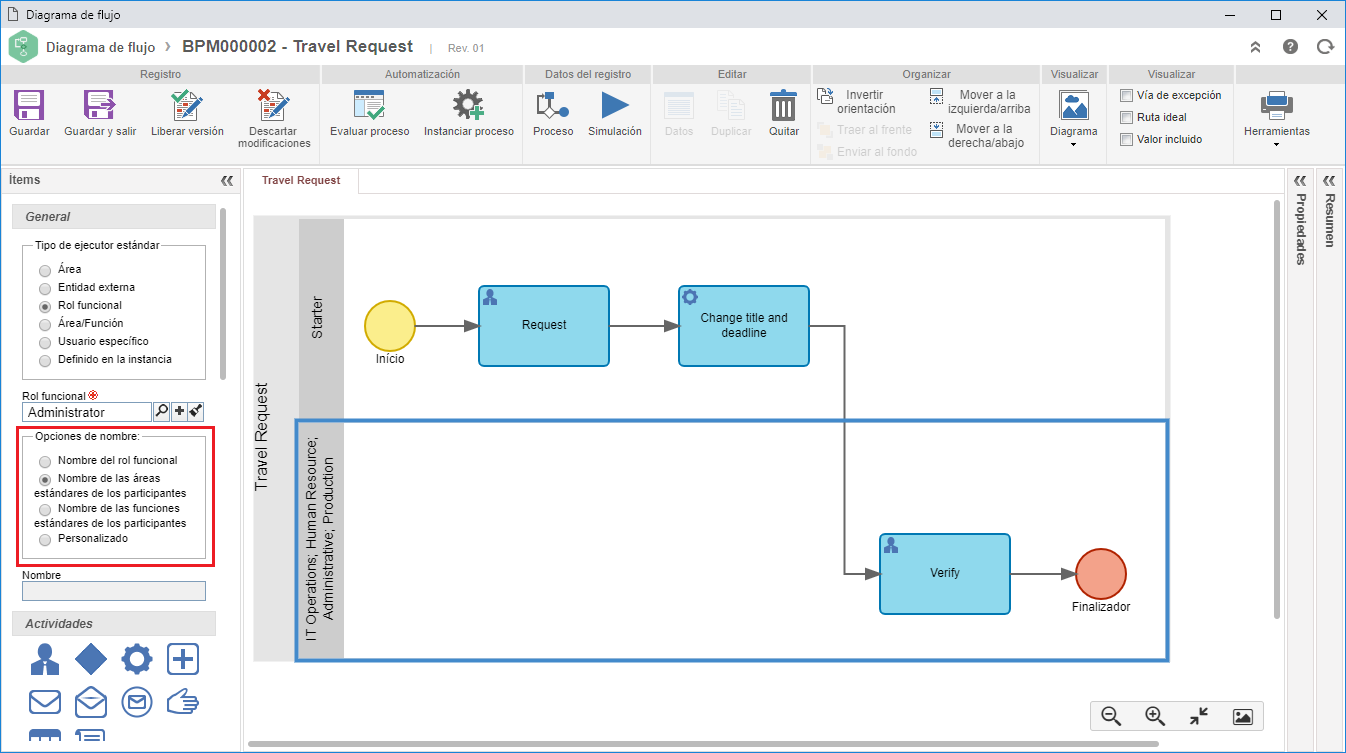Collapse the Ítems side panel
Viewport: 1346px width, 753px height.
(226, 181)
